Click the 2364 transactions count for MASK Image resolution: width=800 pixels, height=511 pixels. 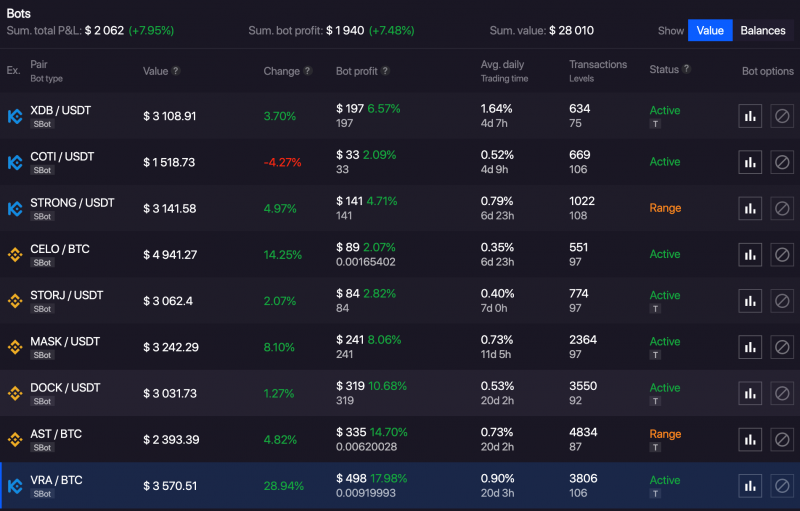pyautogui.click(x=583, y=340)
